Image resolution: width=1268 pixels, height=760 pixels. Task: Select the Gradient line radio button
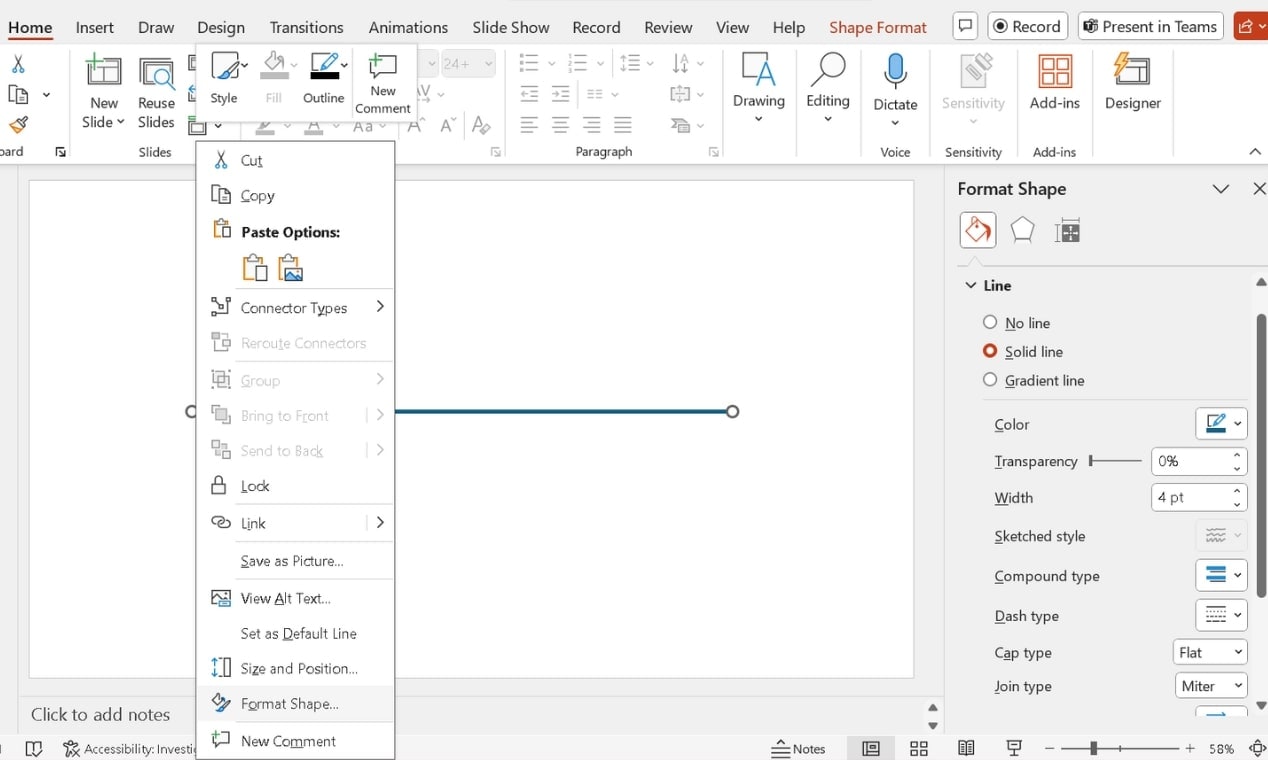tap(990, 380)
